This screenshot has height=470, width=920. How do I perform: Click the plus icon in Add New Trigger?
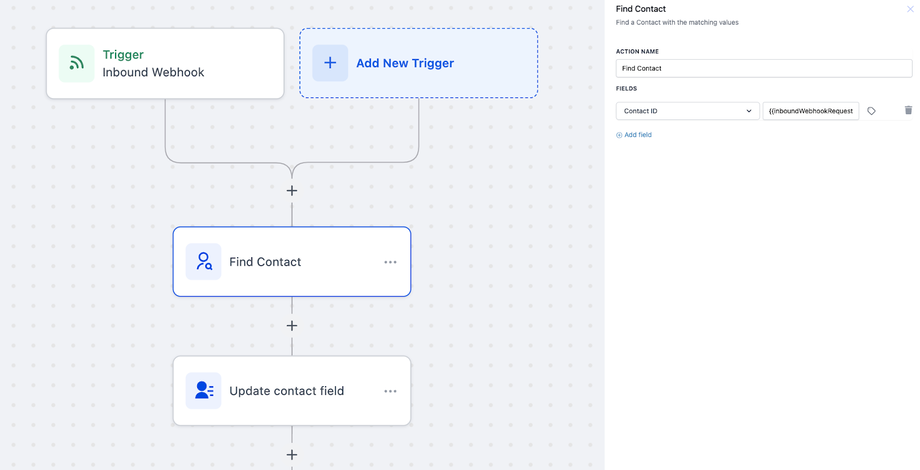coord(330,63)
